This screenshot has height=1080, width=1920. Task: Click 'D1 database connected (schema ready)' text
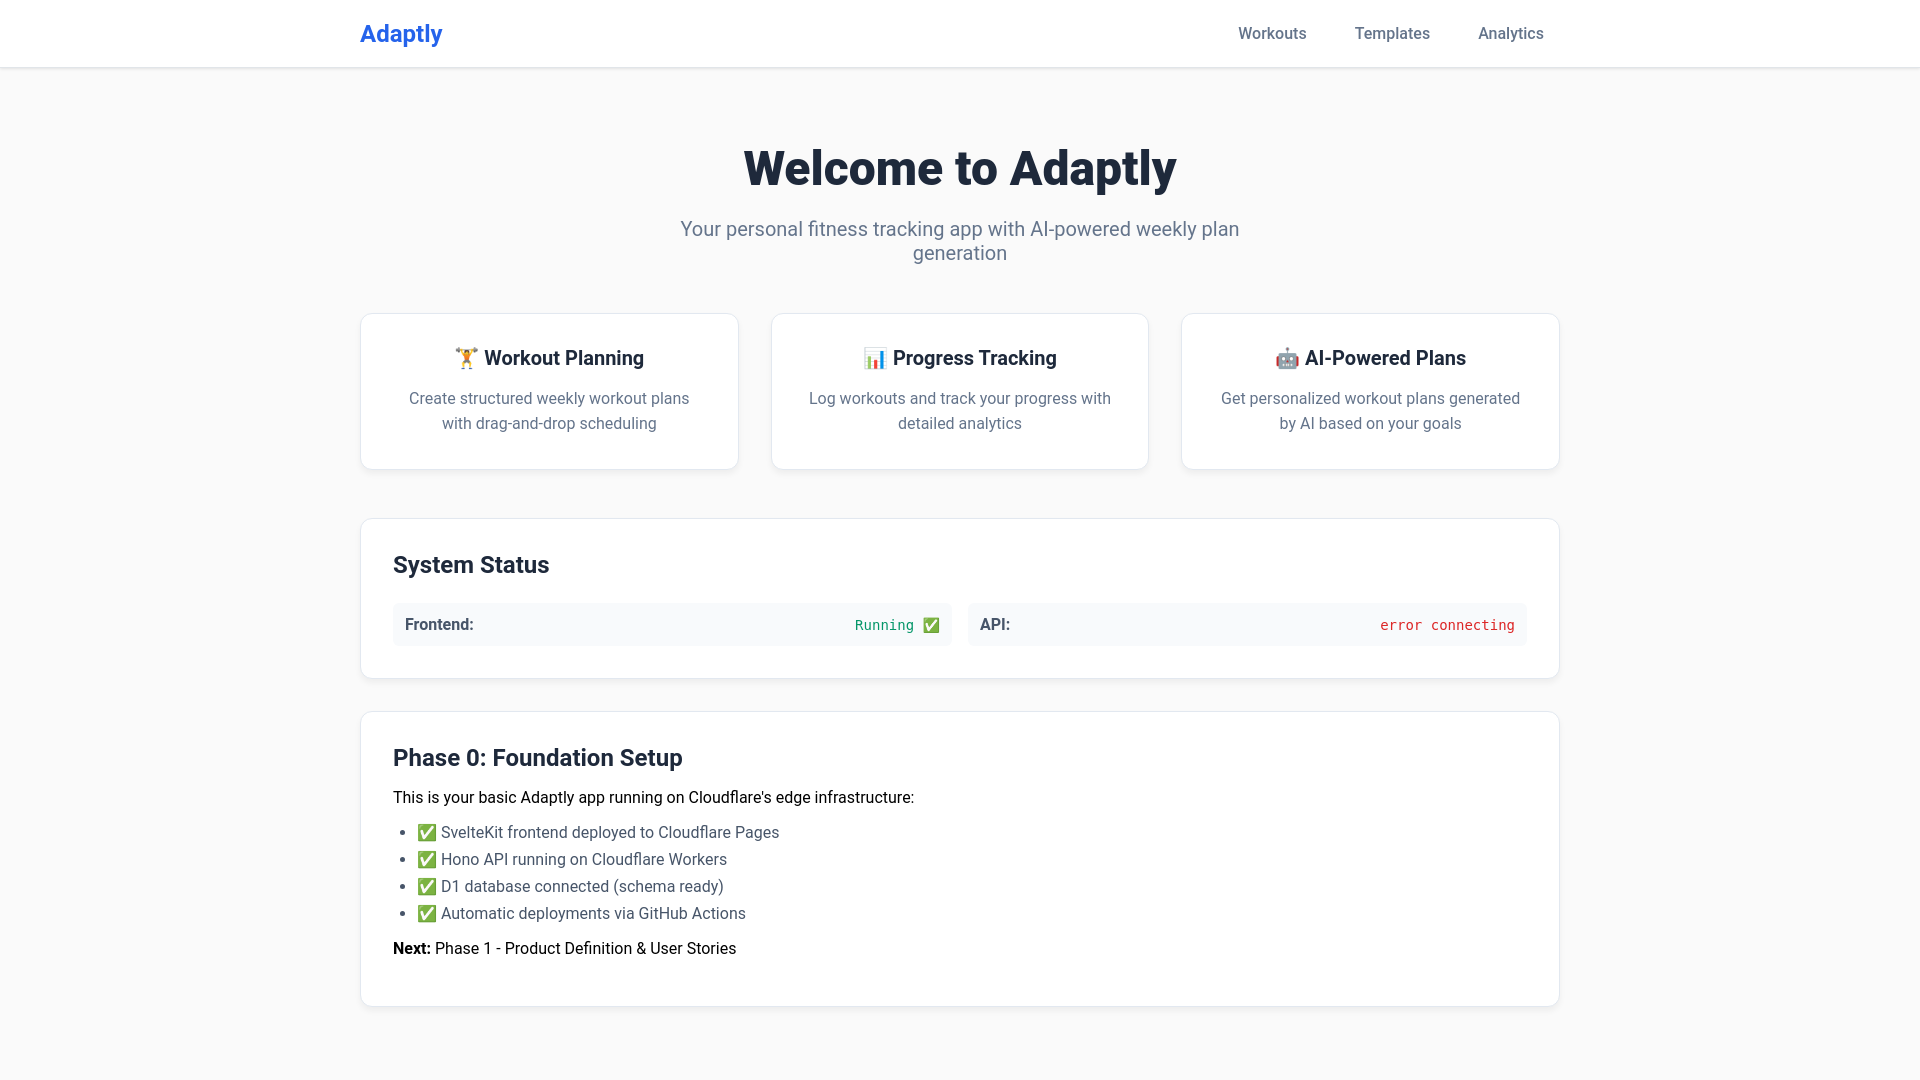pos(582,886)
